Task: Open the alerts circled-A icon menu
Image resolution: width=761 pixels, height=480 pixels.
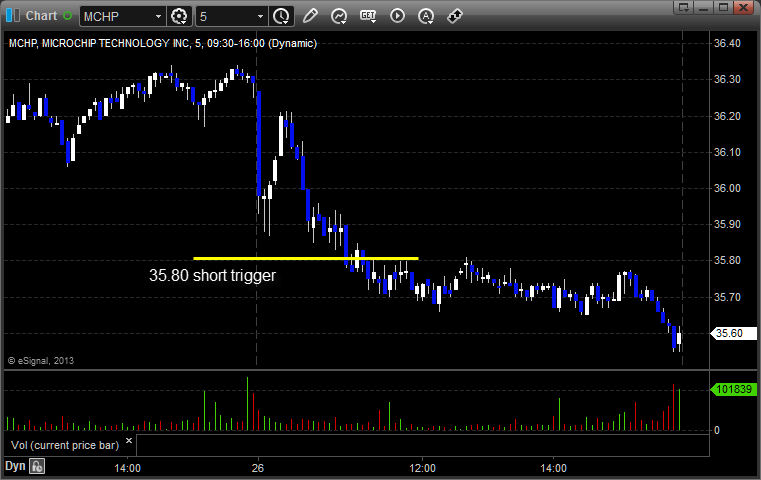Action: pyautogui.click(x=426, y=16)
